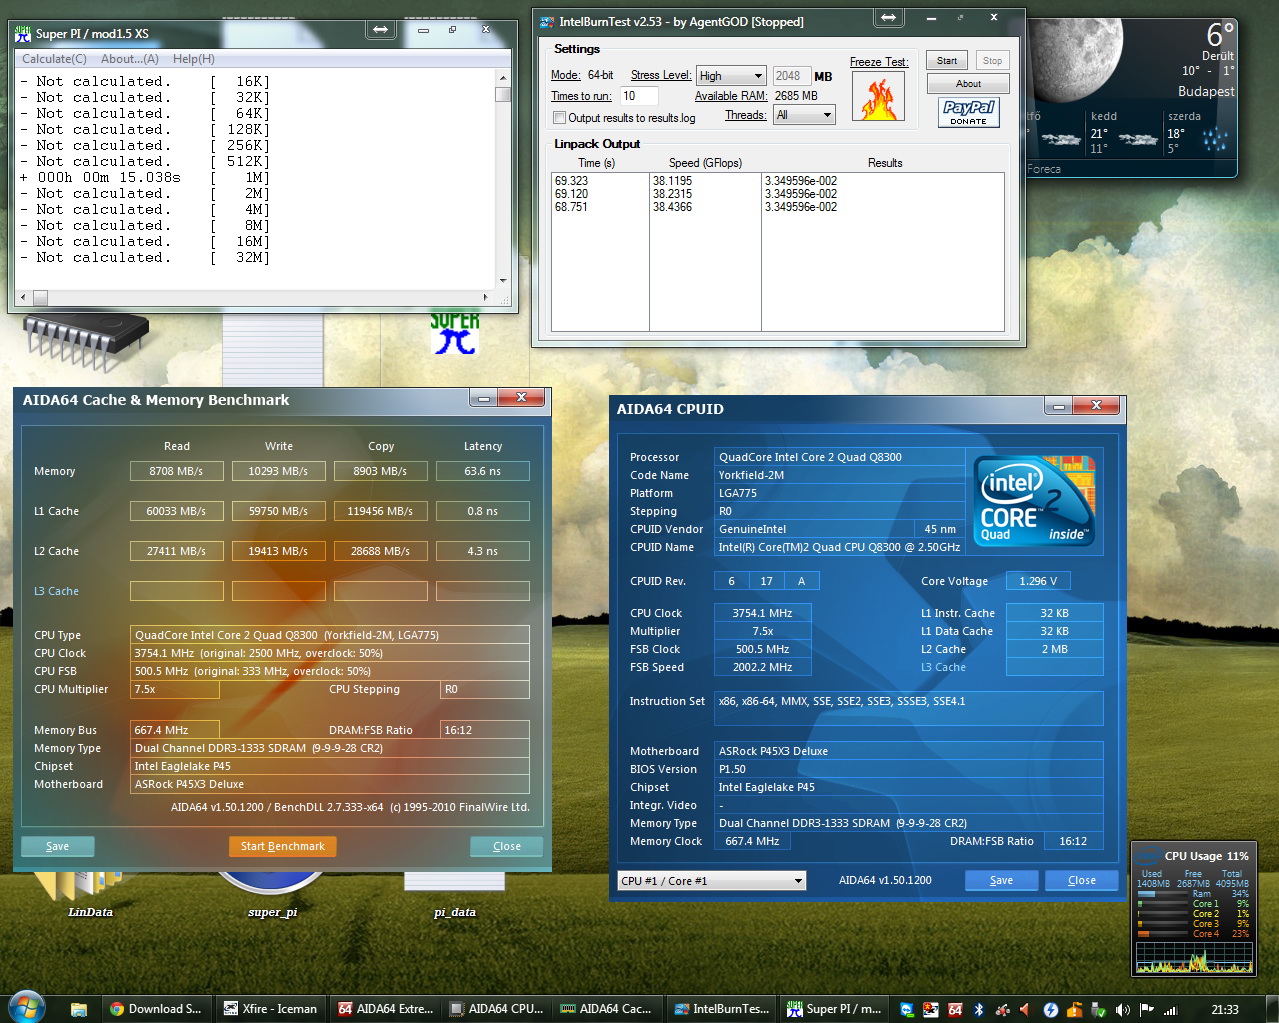
Task: Switch to IntelBurnTest taskbar item
Action: 721,1009
